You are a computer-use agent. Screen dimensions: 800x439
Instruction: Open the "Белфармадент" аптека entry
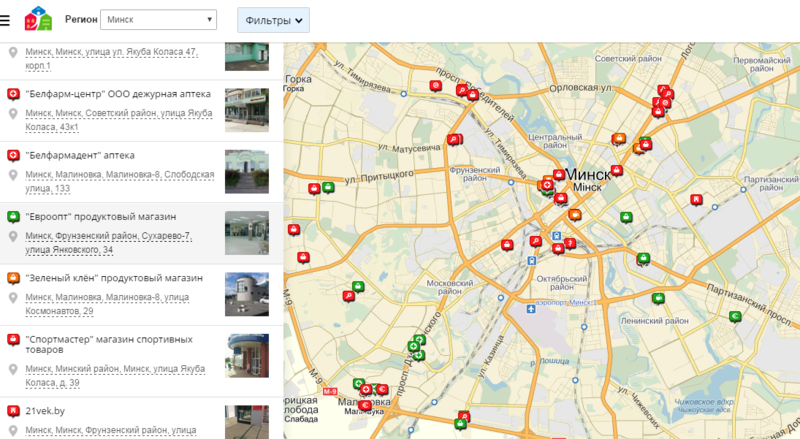80,155
